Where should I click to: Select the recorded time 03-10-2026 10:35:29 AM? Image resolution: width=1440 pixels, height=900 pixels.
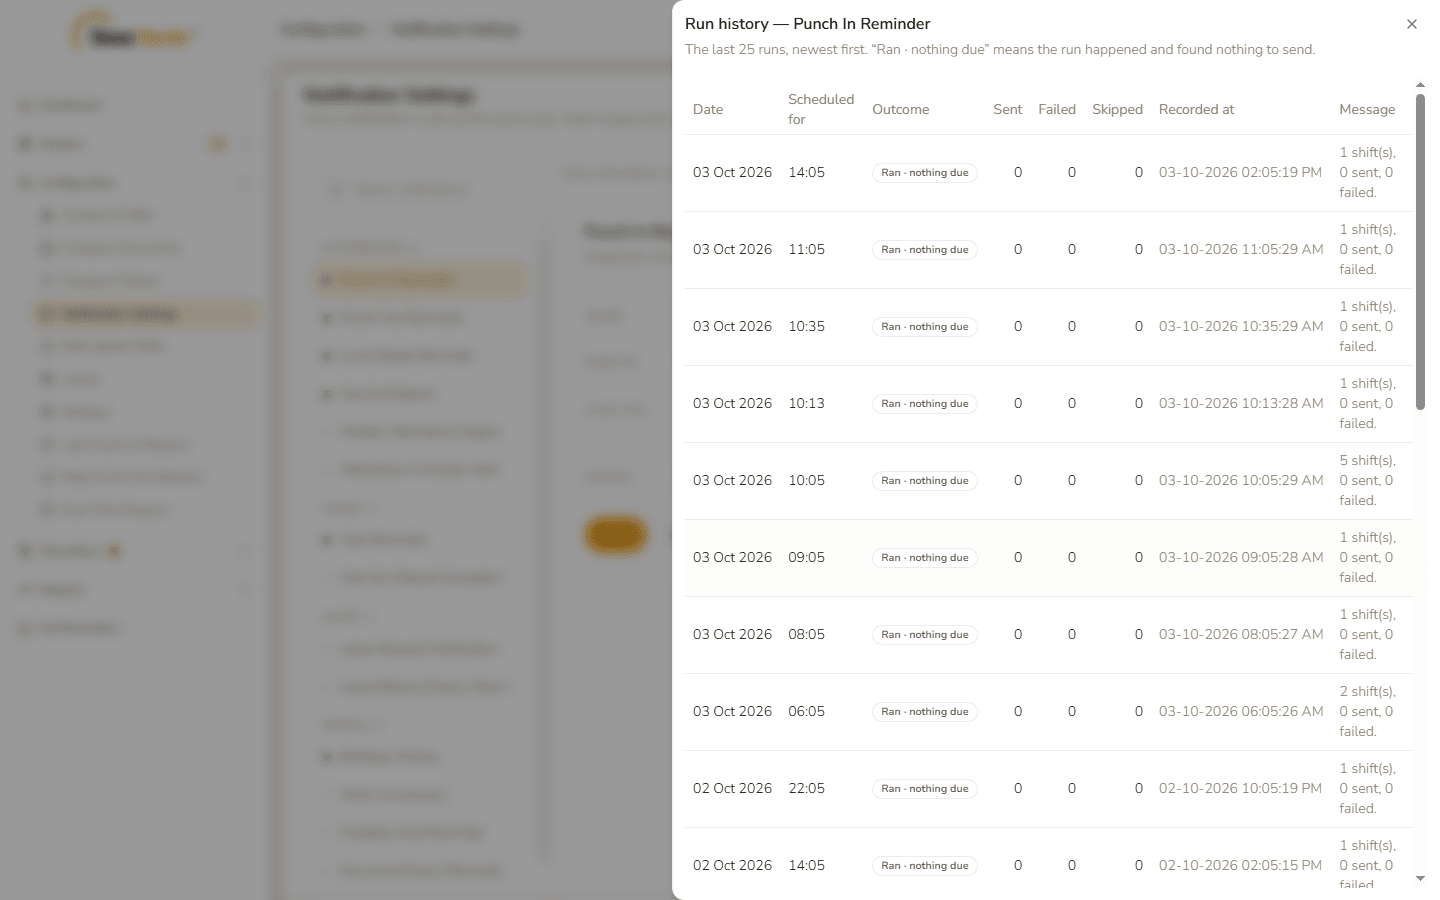point(1241,326)
